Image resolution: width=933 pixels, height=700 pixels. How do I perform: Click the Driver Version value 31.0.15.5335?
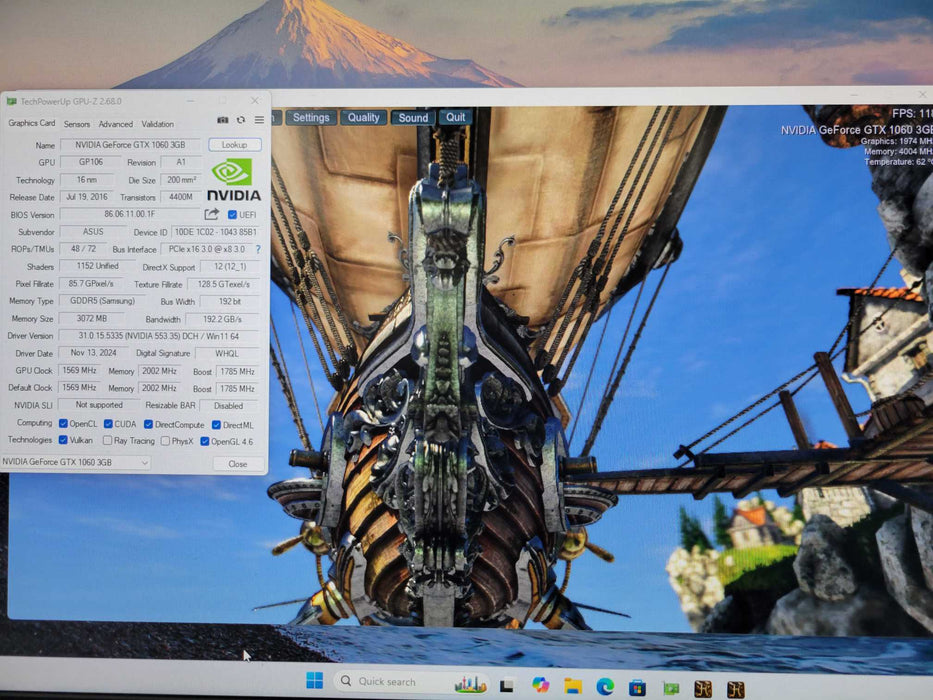(159, 336)
